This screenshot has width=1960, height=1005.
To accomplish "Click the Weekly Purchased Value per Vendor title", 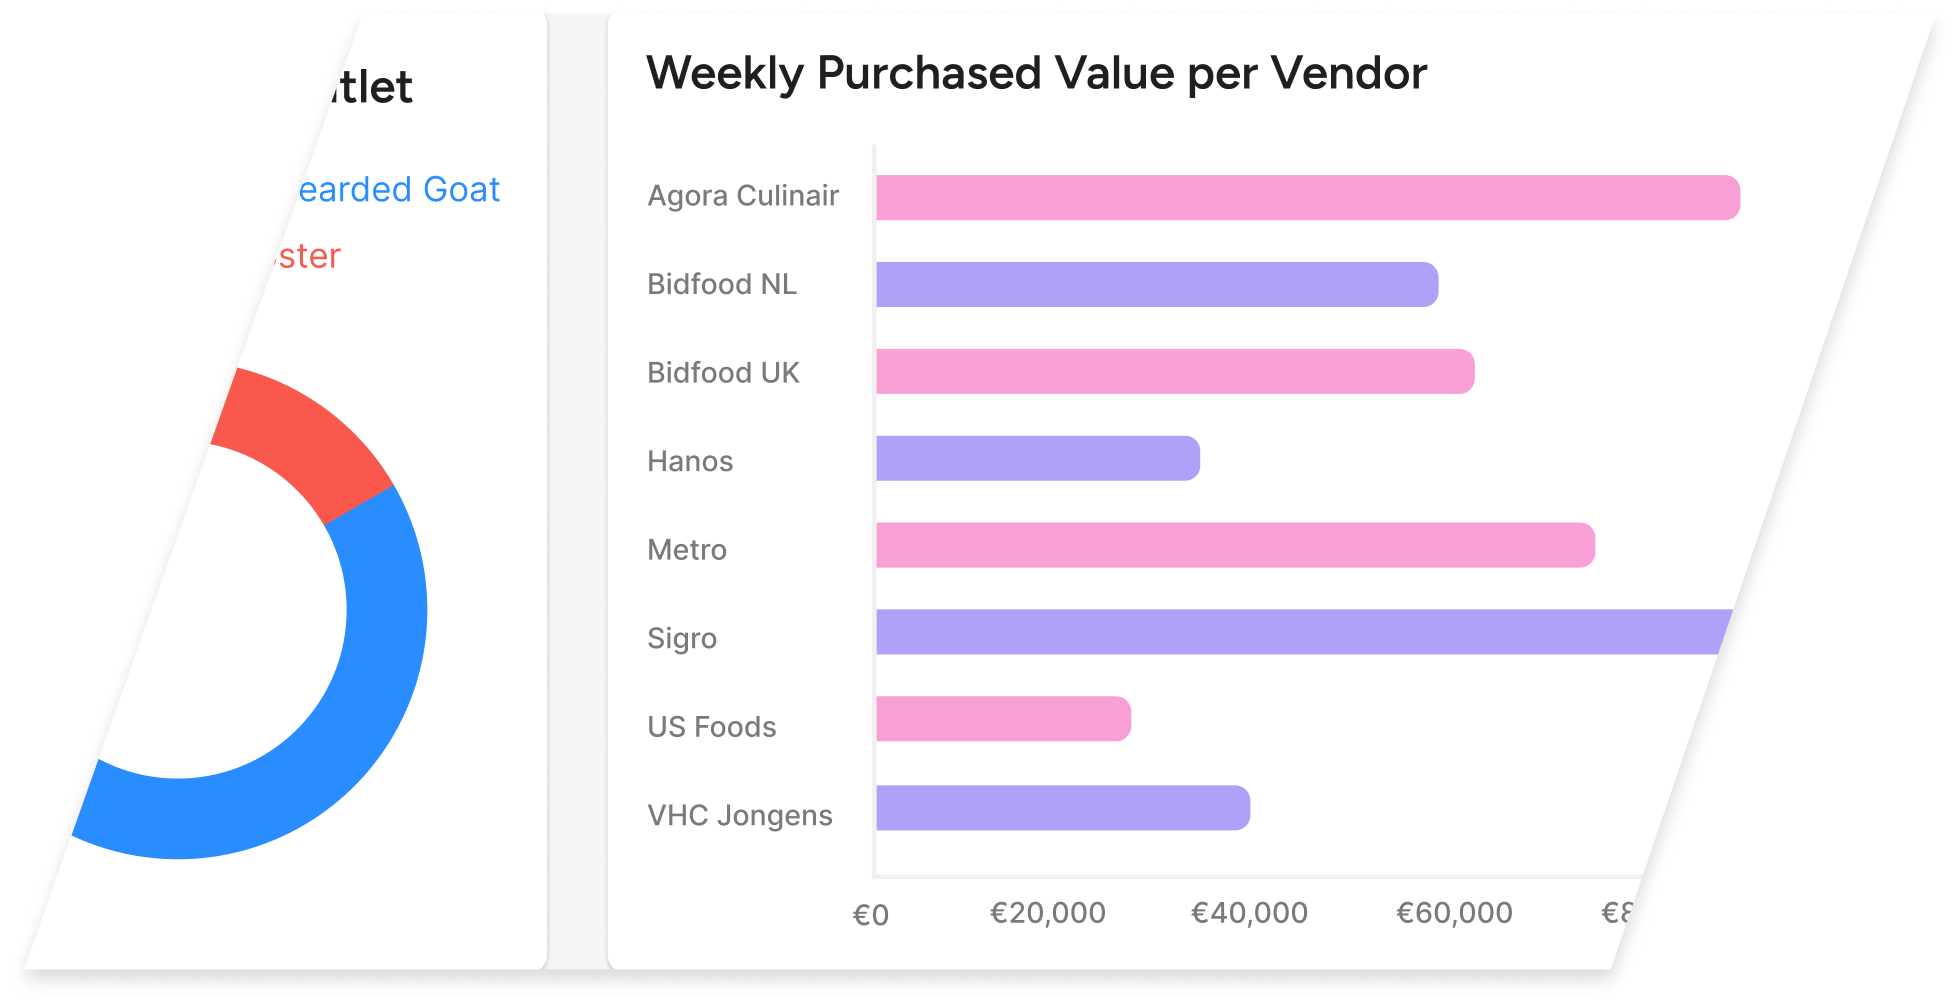I will (1036, 74).
